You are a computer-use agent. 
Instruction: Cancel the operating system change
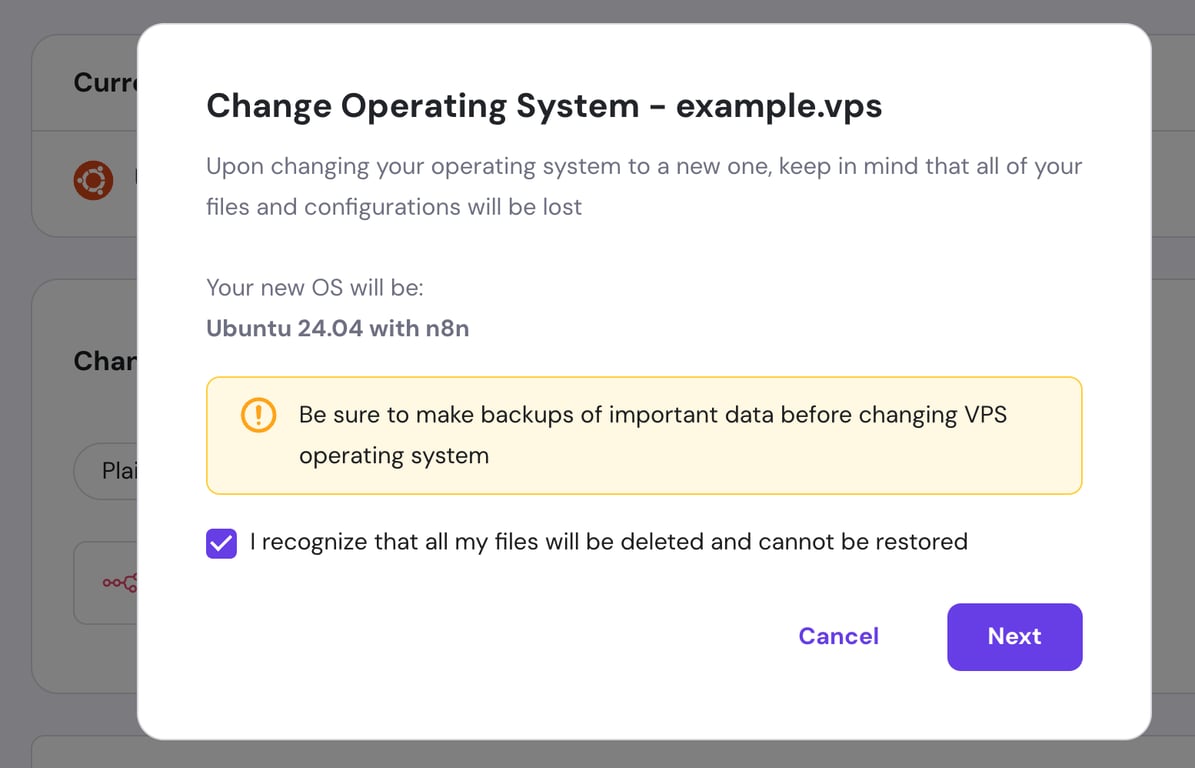(x=838, y=637)
